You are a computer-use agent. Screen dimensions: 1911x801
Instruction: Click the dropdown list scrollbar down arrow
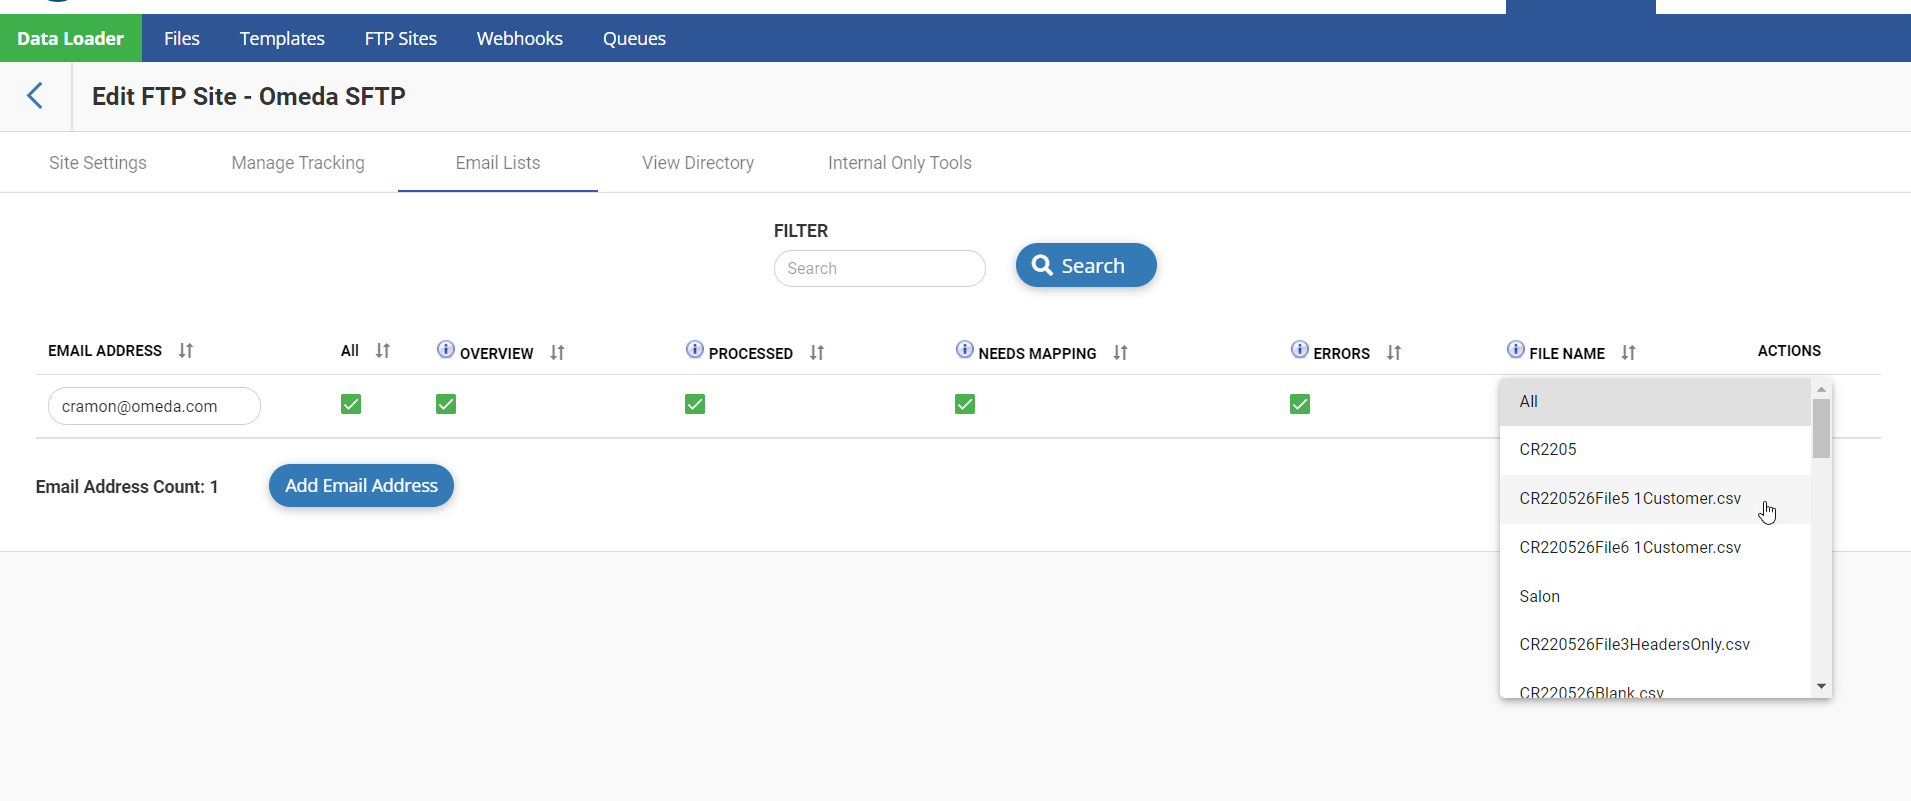coord(1821,686)
